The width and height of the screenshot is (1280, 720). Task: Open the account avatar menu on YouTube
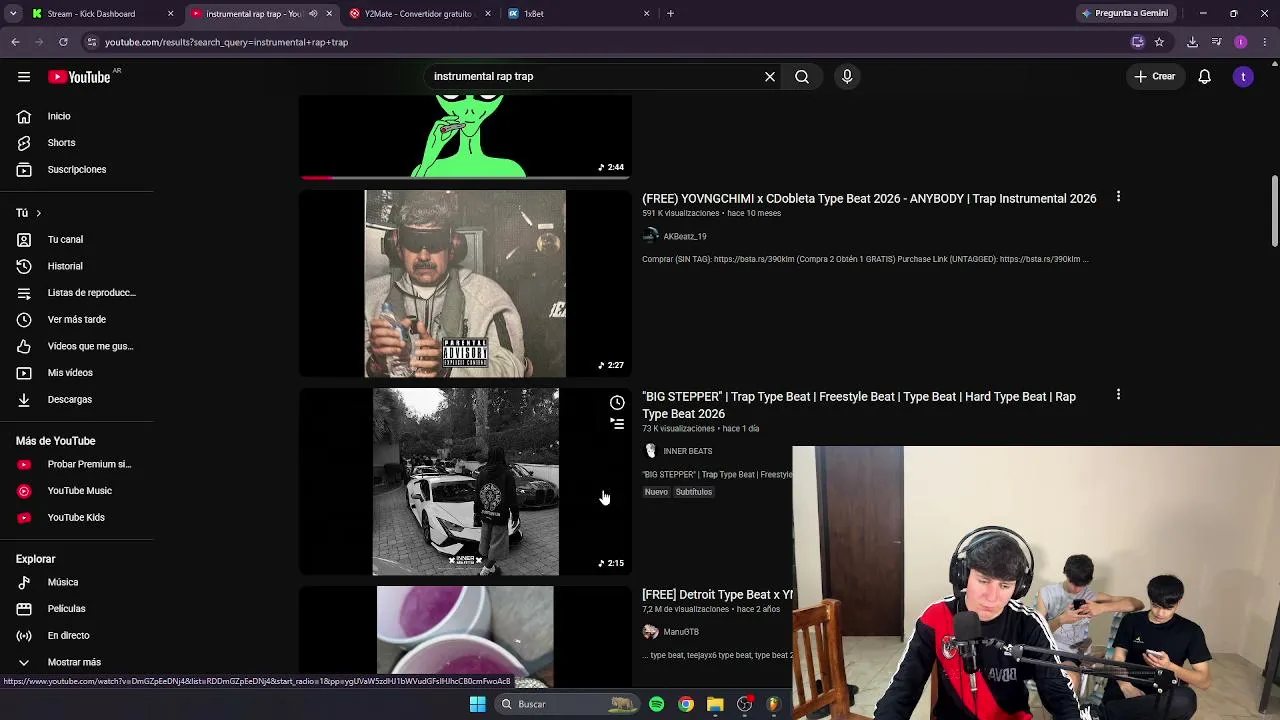[1243, 76]
